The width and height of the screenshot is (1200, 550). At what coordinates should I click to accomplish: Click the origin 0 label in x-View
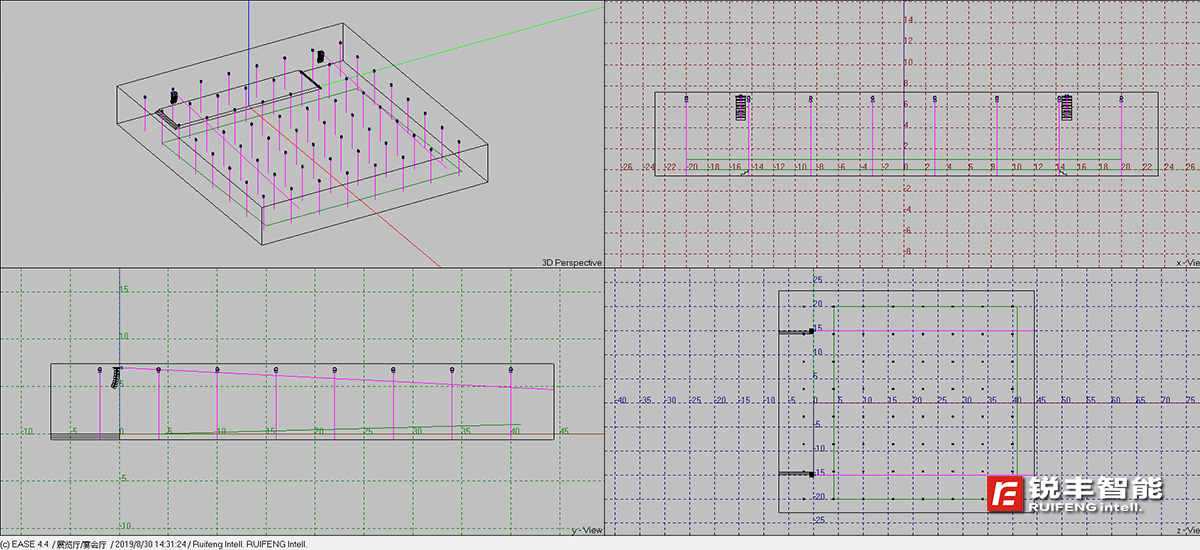click(x=906, y=167)
